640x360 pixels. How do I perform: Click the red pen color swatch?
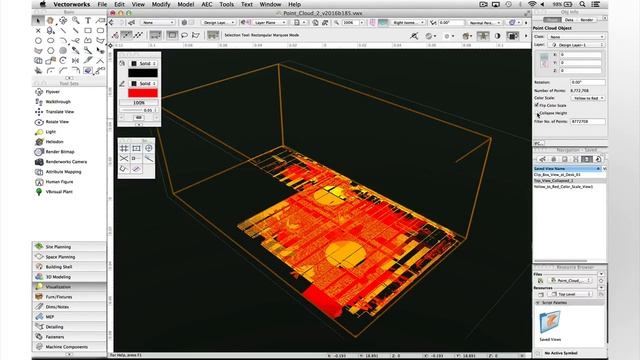[x=143, y=93]
